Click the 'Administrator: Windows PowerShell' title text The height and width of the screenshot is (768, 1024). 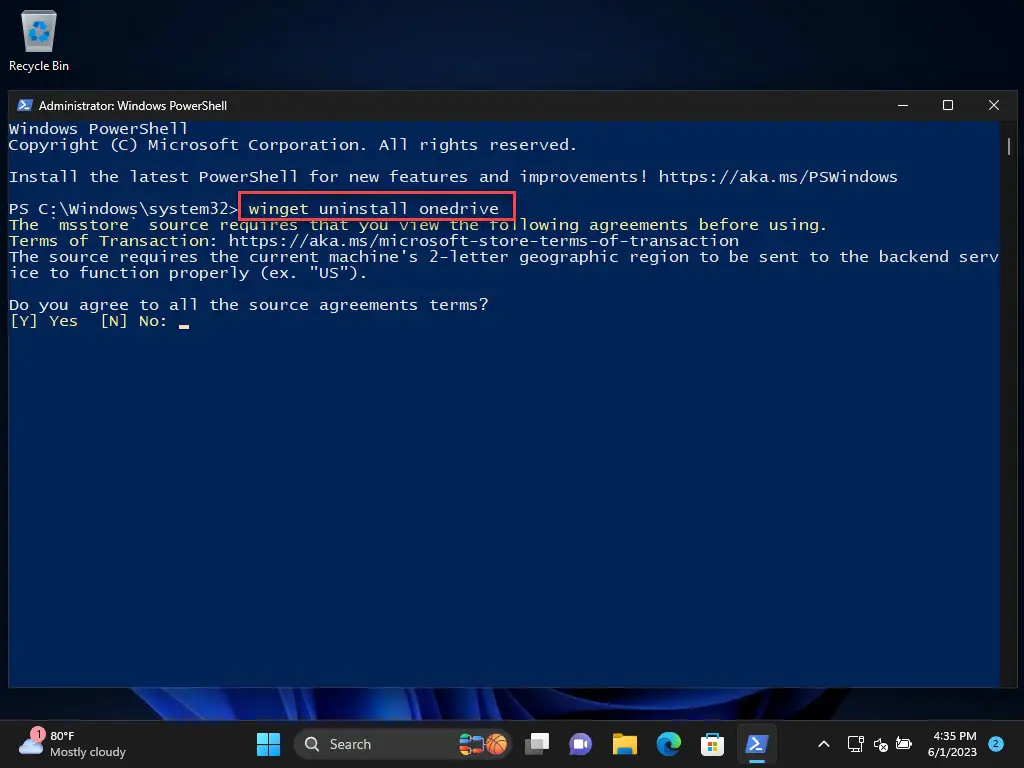click(x=133, y=106)
